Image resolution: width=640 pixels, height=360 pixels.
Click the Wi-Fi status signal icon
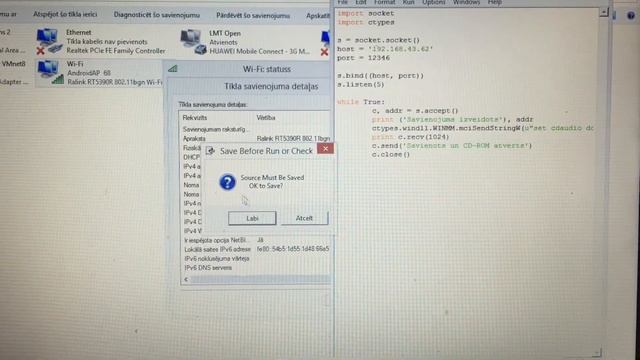coord(173,69)
